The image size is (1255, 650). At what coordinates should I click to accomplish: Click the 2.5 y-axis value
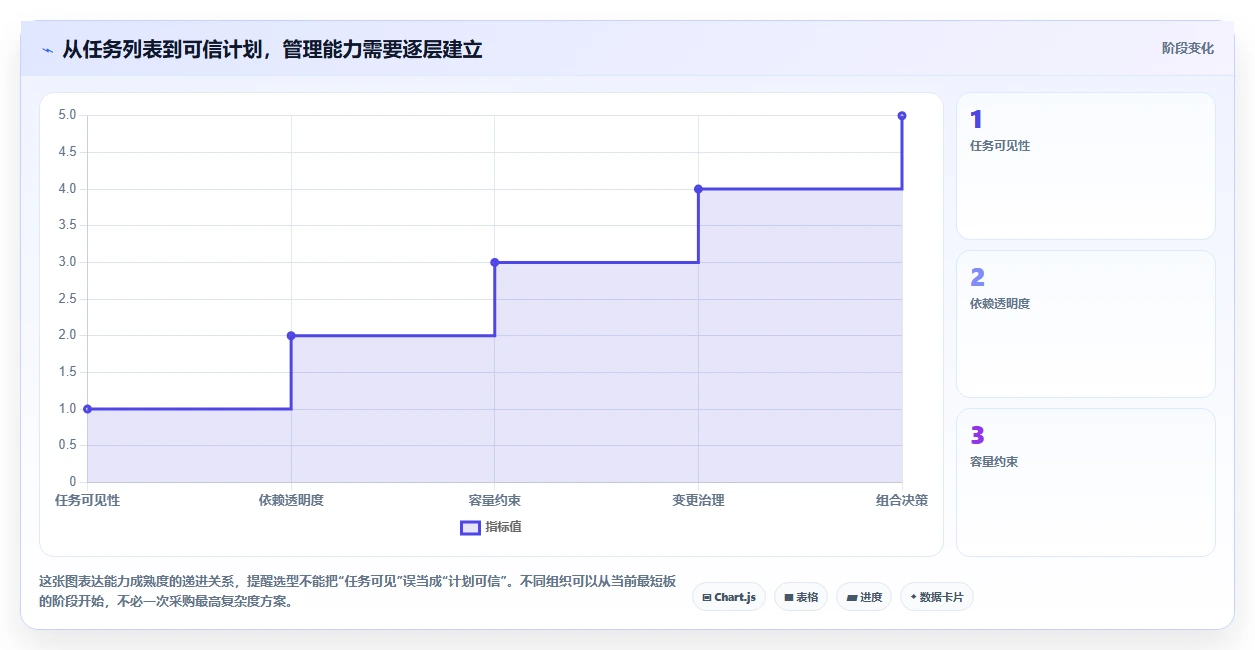[67, 299]
